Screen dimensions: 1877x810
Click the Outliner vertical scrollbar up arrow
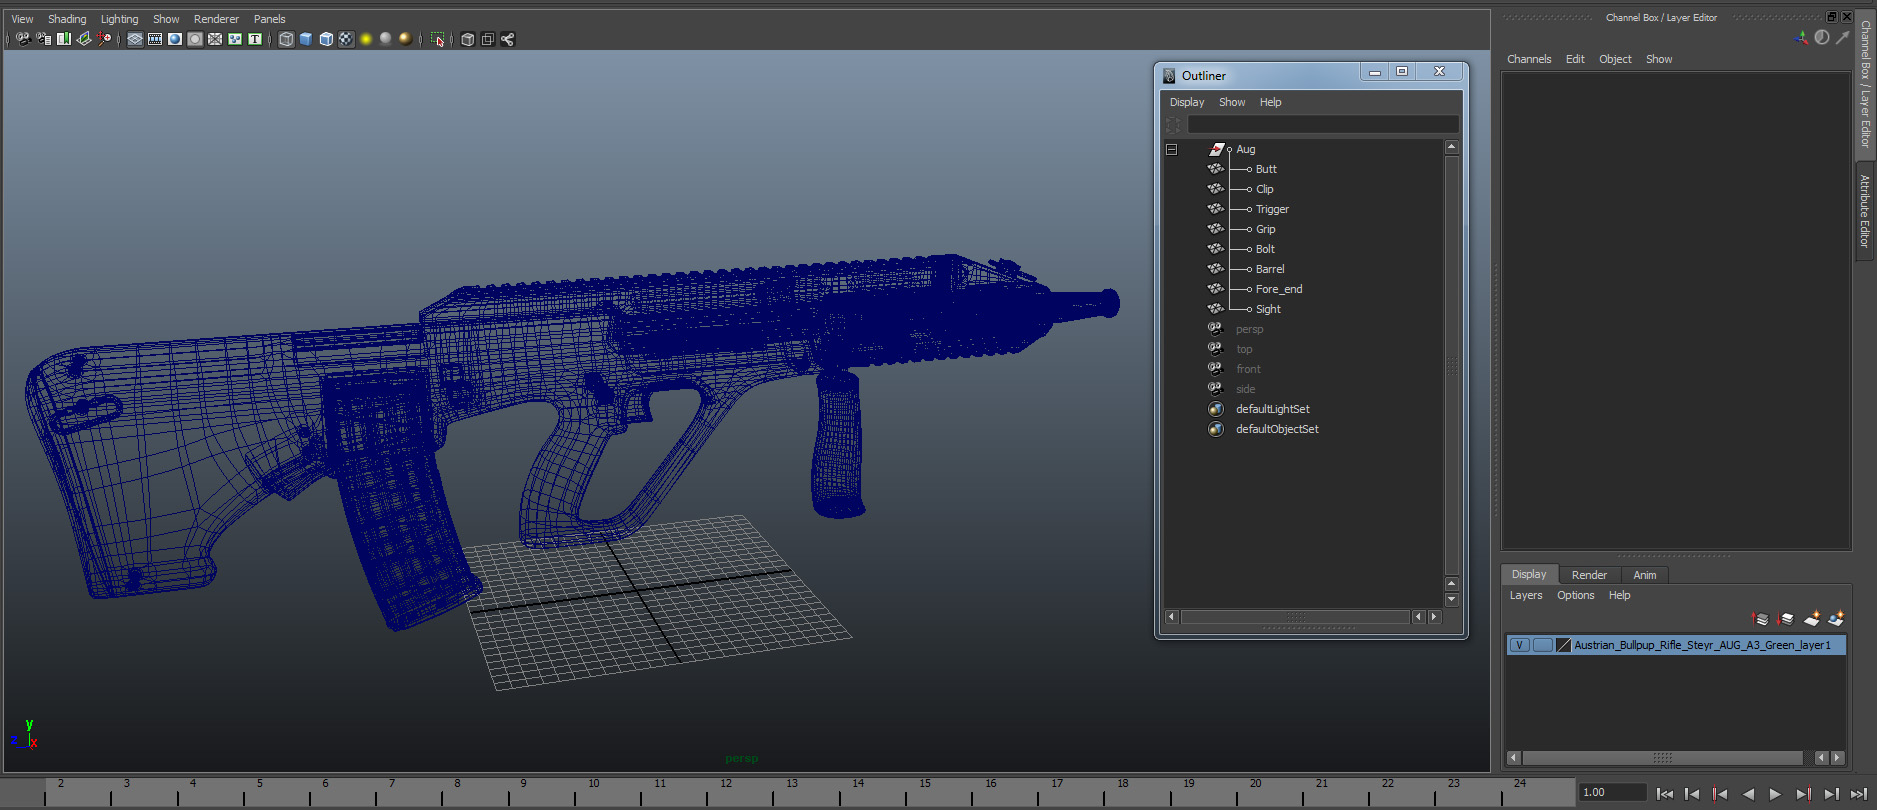[x=1451, y=147]
